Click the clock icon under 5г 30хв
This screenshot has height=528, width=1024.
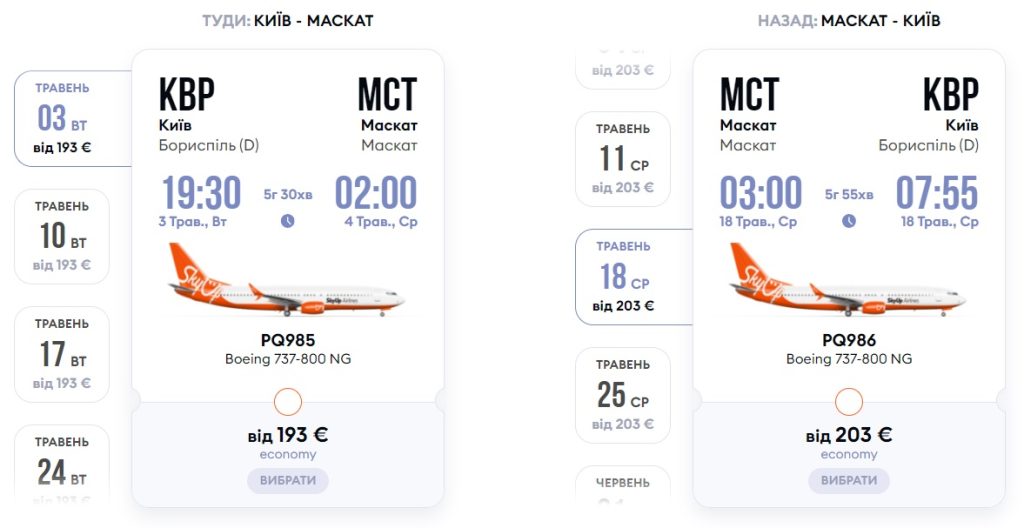288,221
